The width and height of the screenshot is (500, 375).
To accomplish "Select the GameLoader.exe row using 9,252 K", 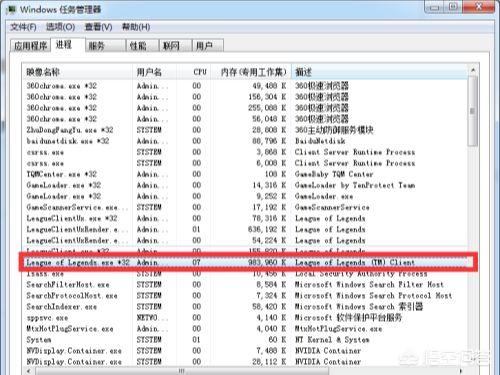I will (245, 196).
